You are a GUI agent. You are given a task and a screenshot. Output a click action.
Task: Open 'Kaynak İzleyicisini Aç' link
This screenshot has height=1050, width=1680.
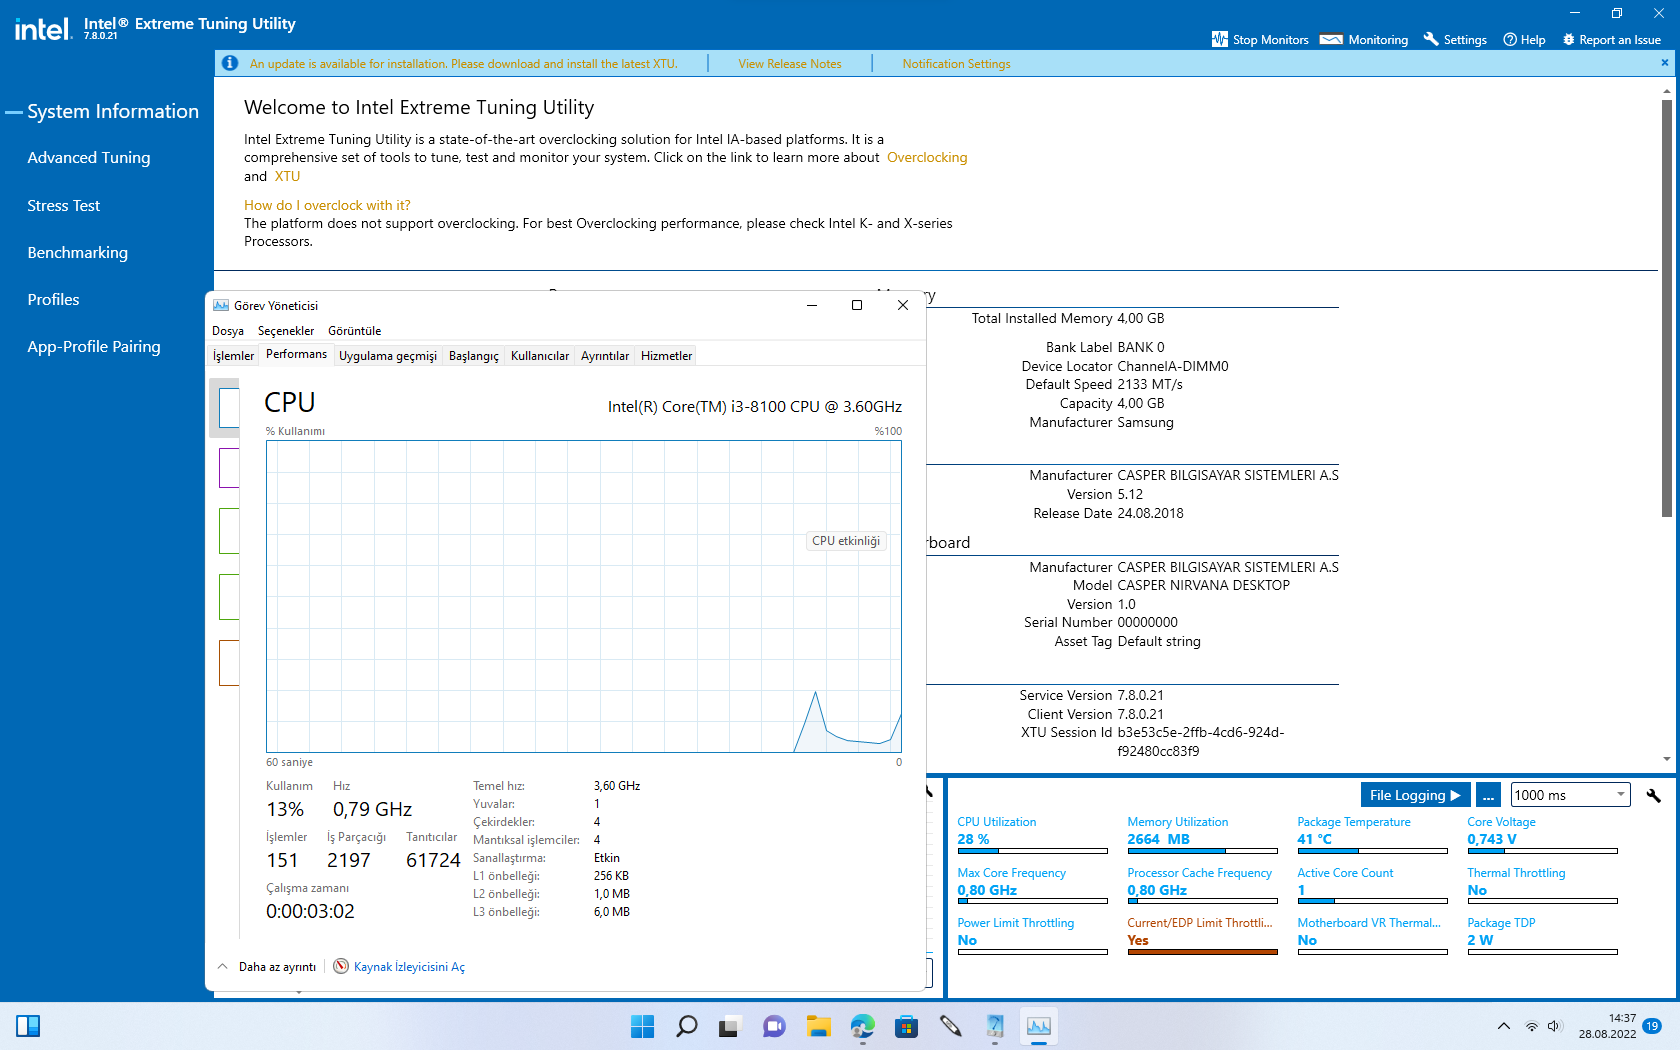coord(409,967)
